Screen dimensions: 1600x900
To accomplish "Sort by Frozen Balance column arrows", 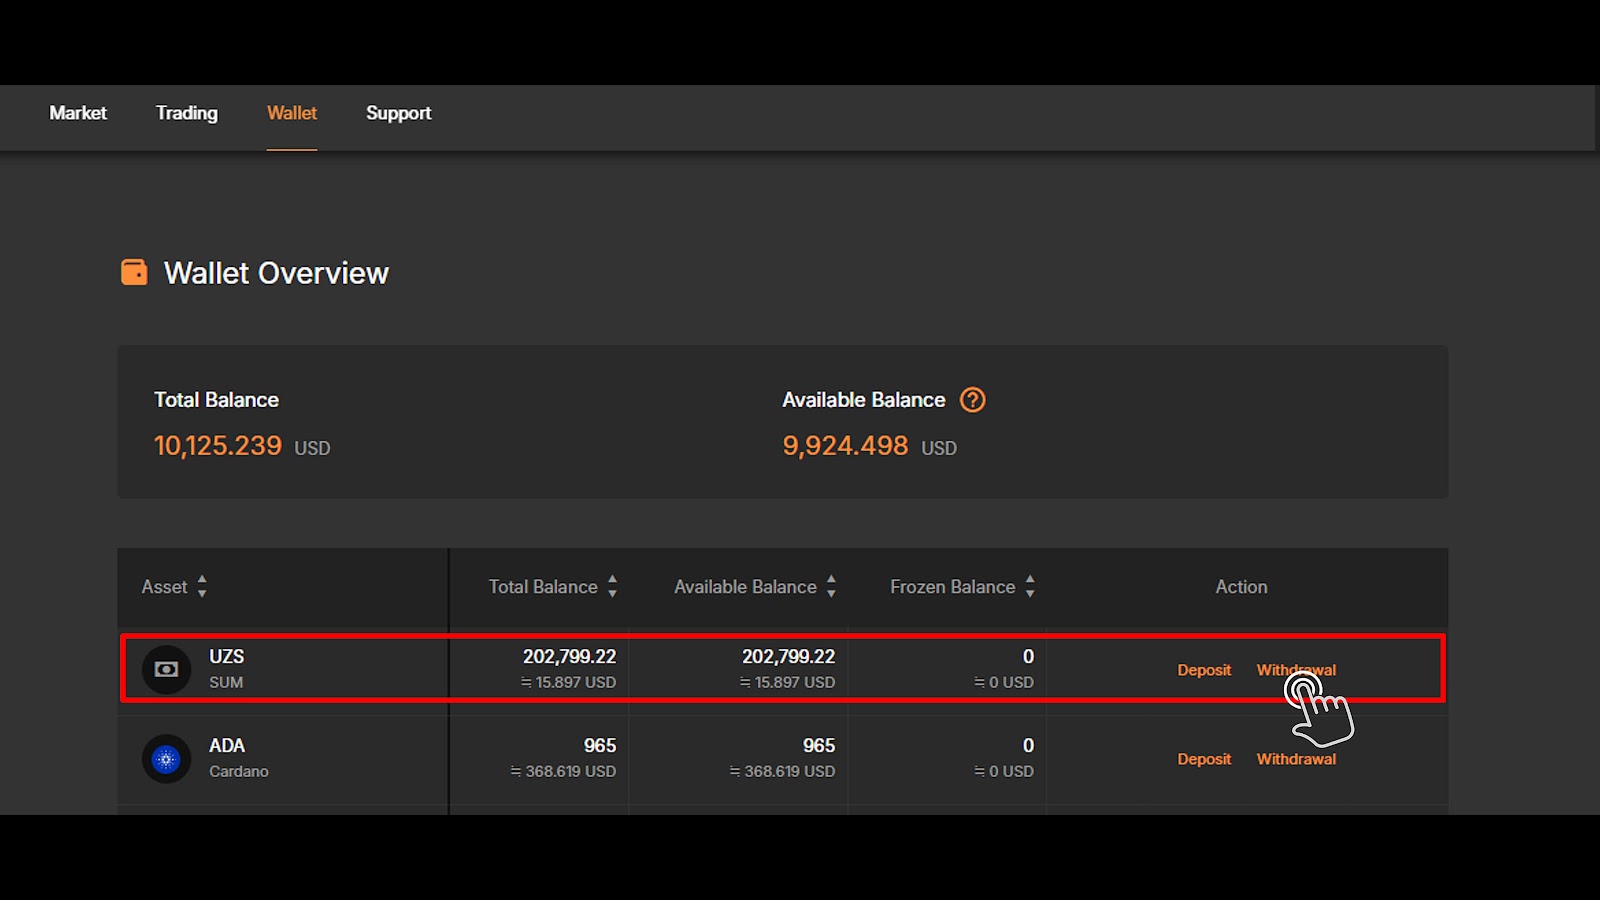I will (x=1030, y=587).
